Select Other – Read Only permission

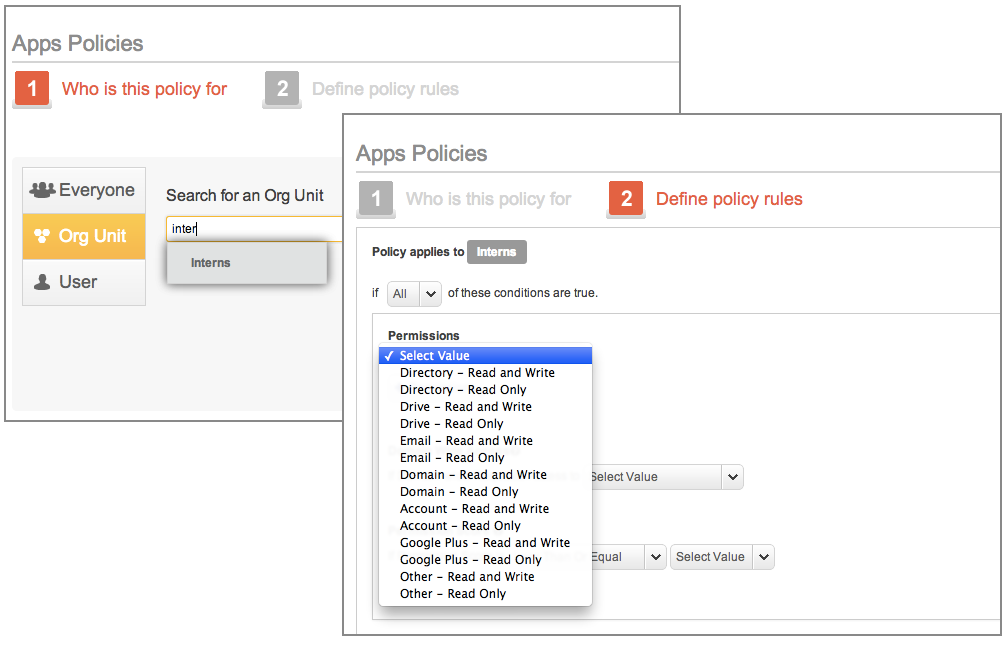453,594
